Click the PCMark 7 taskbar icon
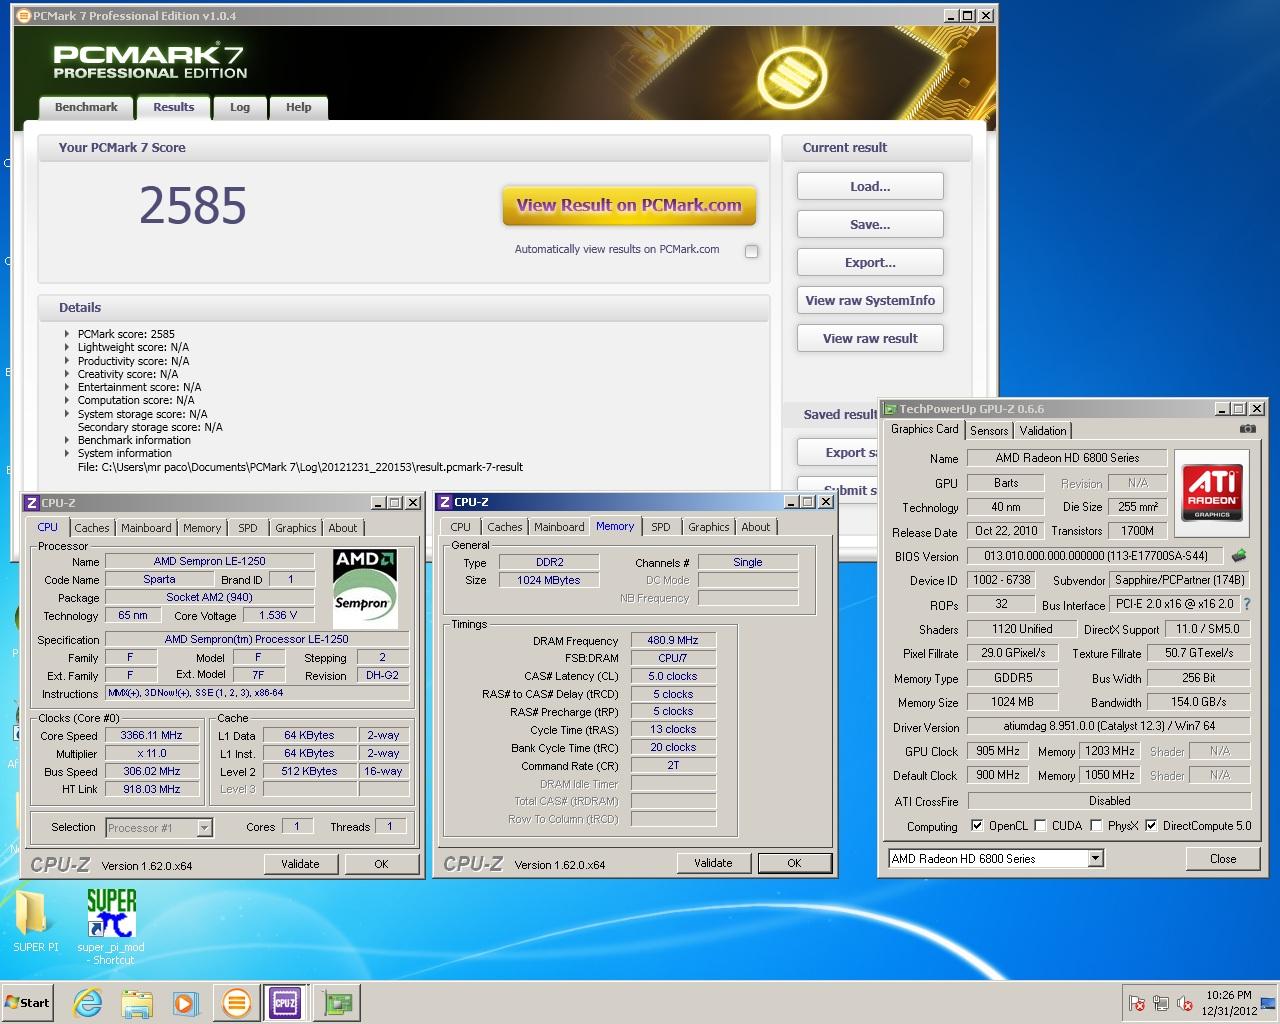The width and height of the screenshot is (1280, 1024). [x=237, y=1002]
